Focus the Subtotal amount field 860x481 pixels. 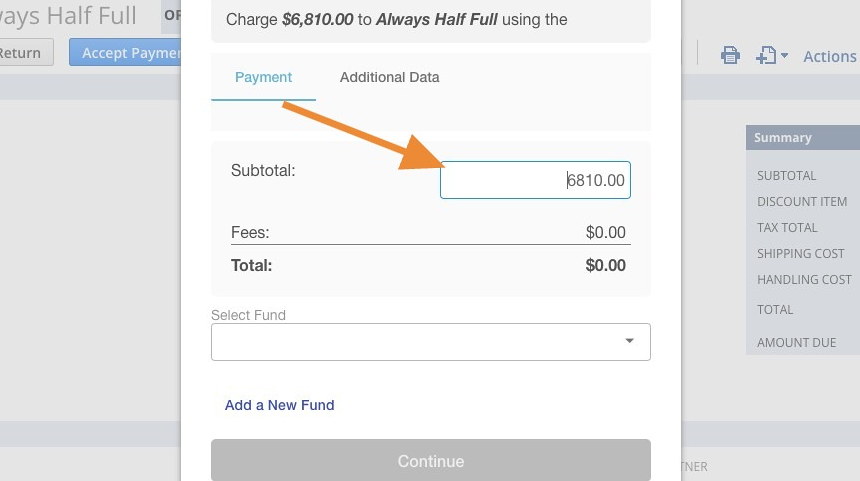(535, 180)
